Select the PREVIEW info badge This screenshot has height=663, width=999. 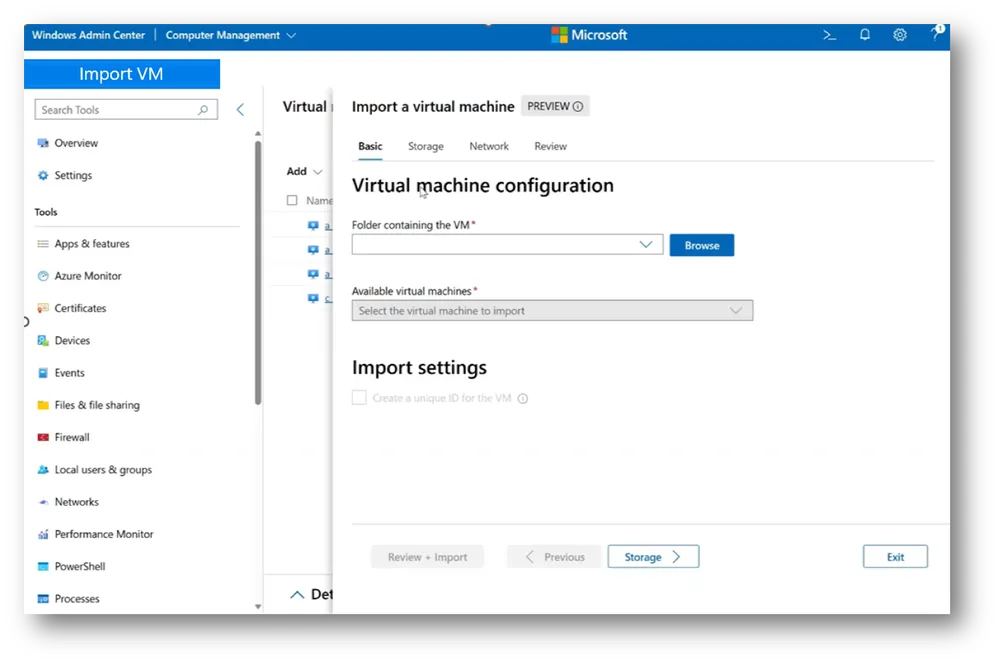pyautogui.click(x=555, y=105)
